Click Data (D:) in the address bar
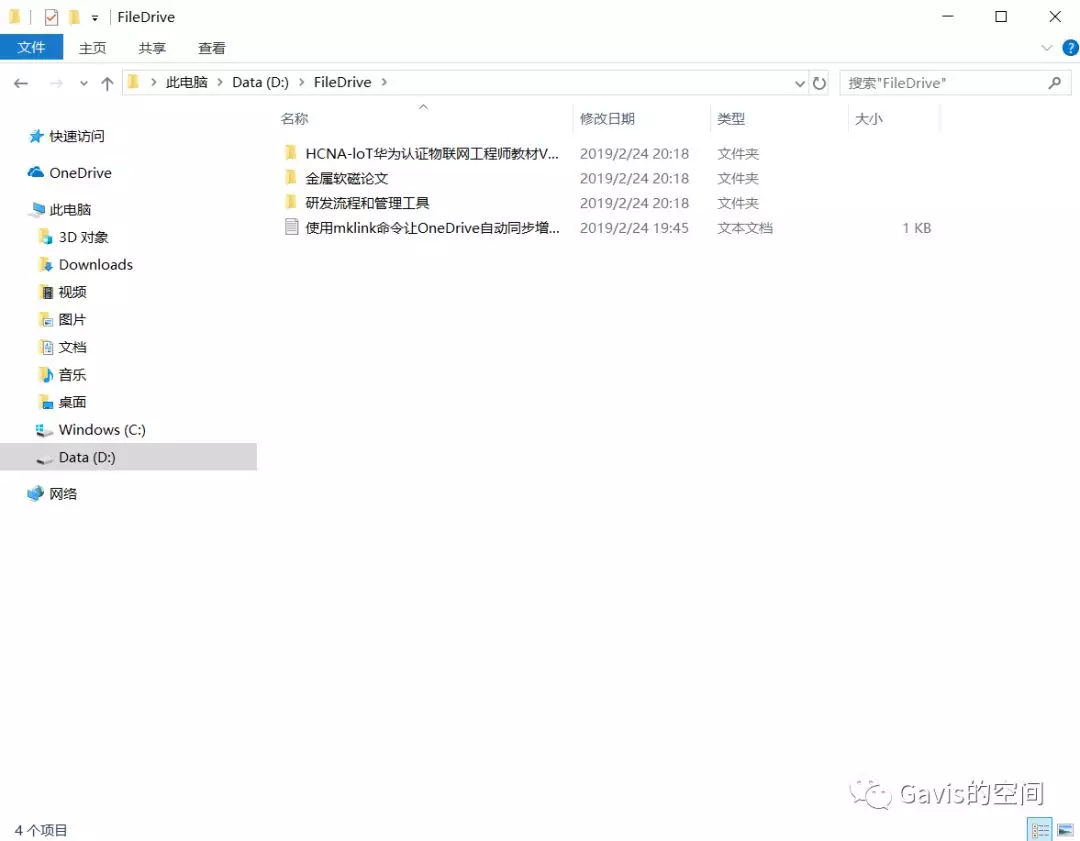This screenshot has height=841, width=1080. pos(260,82)
